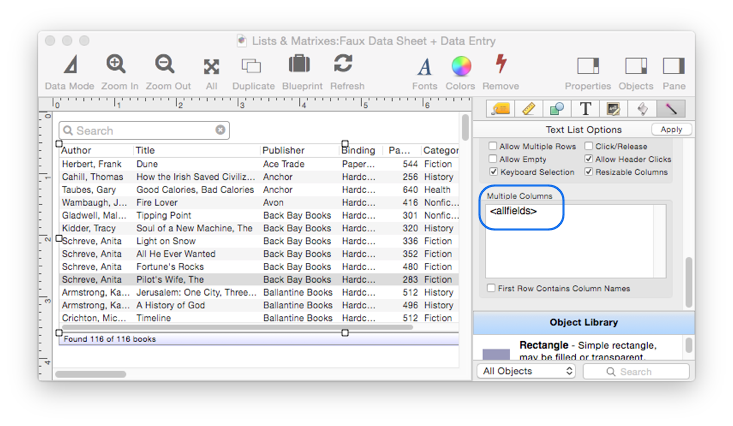Select the Light on Snow row
This screenshot has width=733, height=426.
pyautogui.click(x=259, y=241)
